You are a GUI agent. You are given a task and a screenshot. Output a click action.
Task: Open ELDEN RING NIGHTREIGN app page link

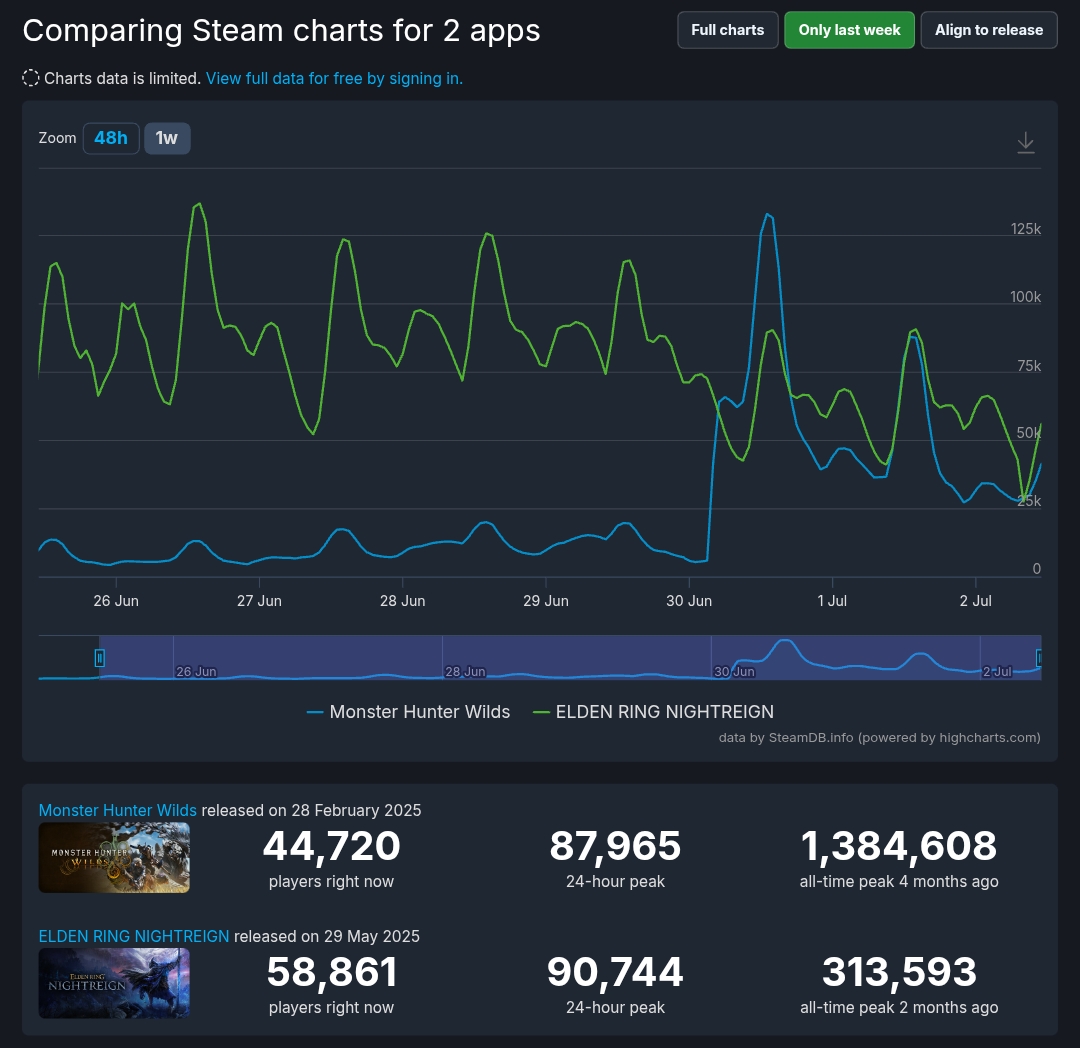[134, 936]
